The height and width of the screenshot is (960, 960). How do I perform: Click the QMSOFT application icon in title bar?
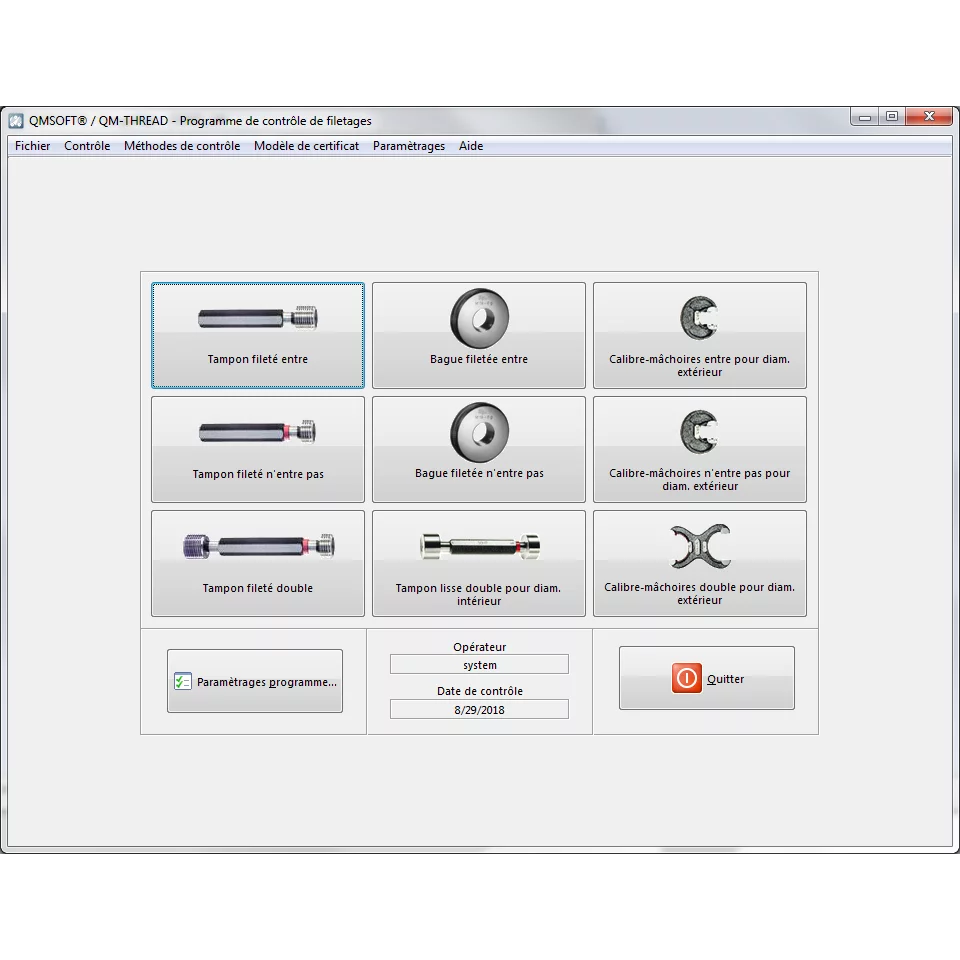[x=16, y=121]
